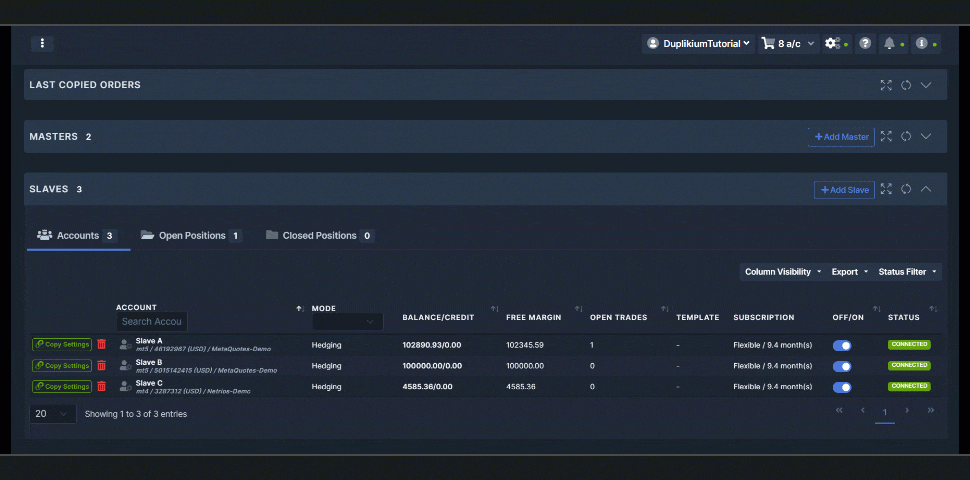This screenshot has height=480, width=970.
Task: Click the help question mark icon
Action: click(x=865, y=44)
